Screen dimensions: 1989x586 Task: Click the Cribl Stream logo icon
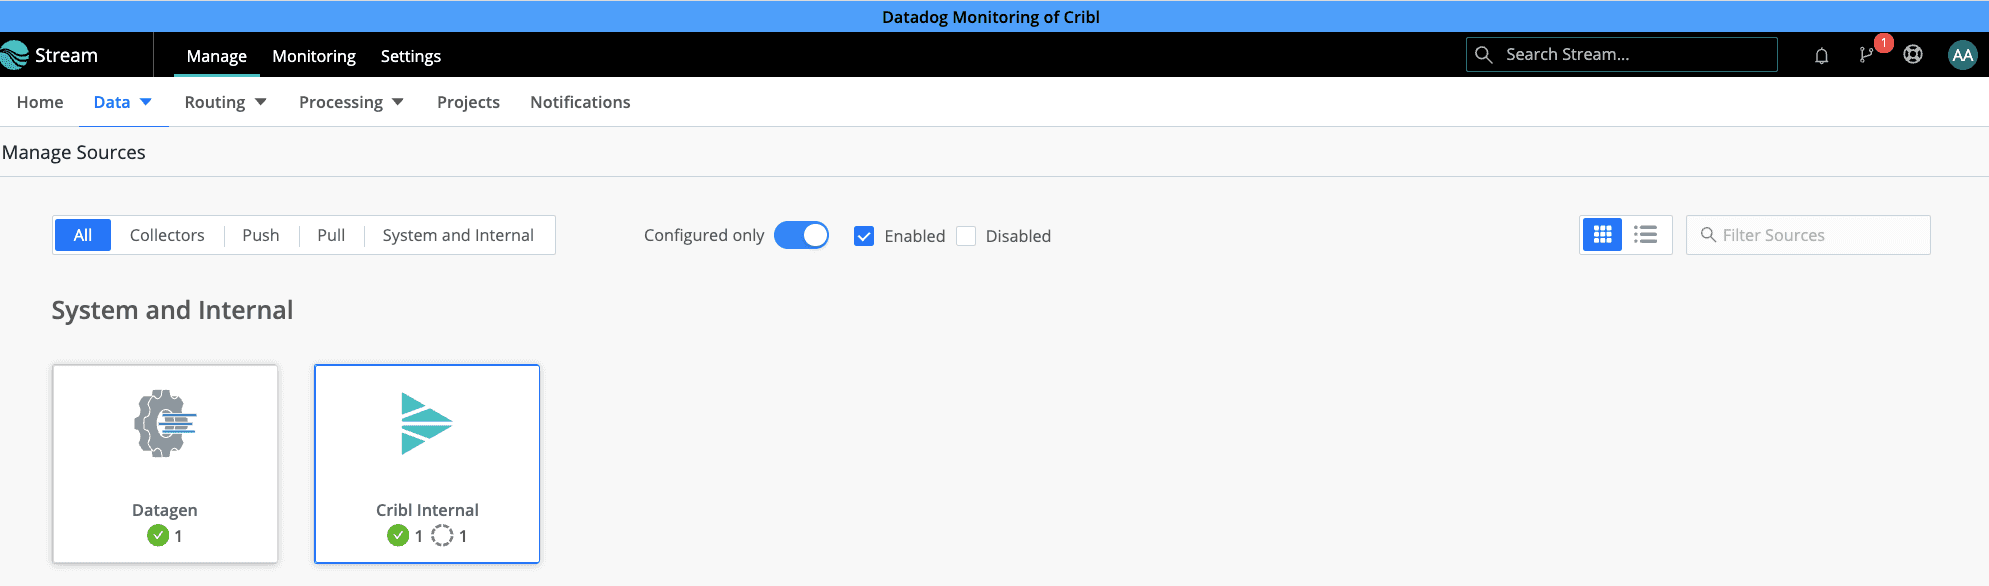tap(15, 55)
